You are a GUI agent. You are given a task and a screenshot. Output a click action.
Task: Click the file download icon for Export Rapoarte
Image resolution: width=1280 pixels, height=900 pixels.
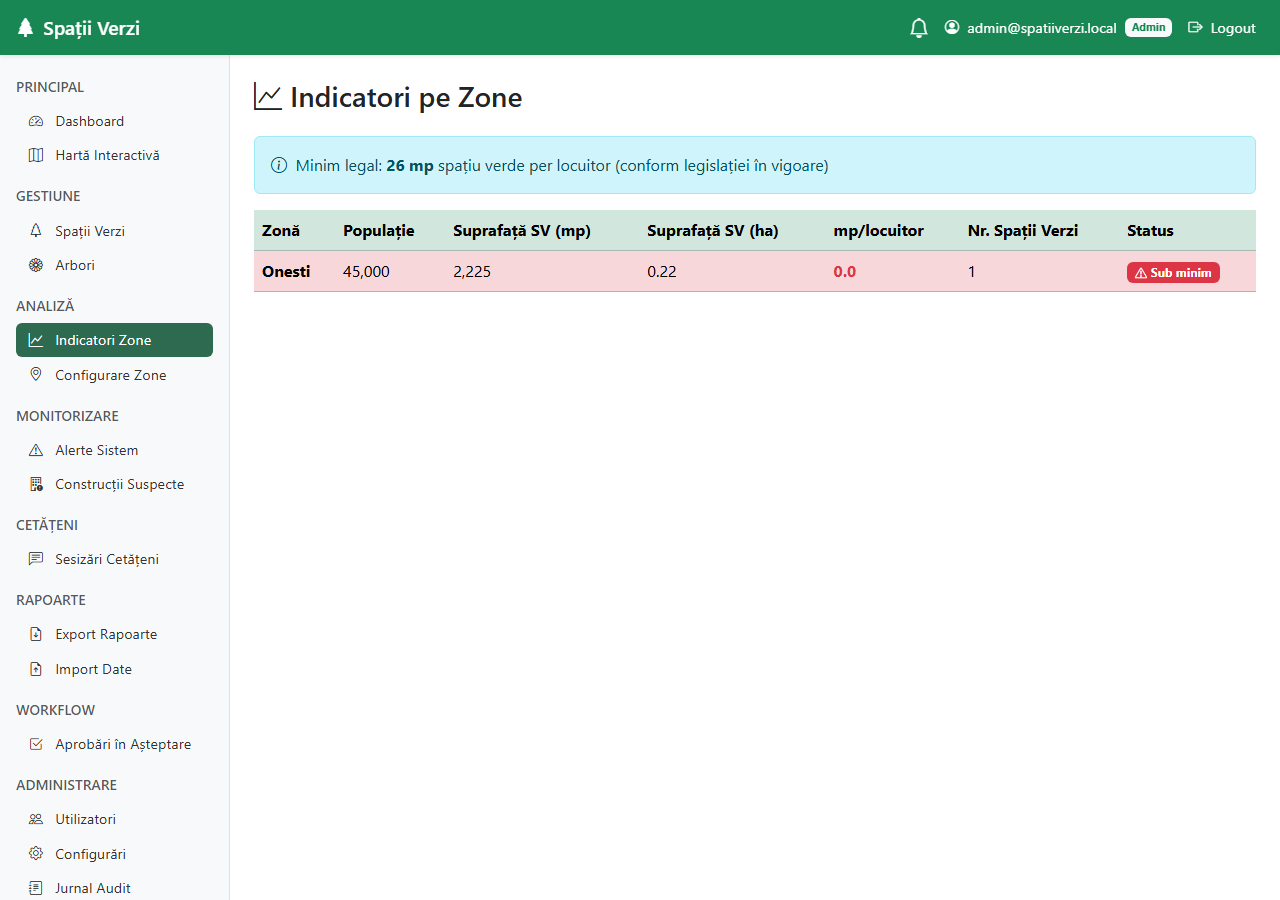pos(36,634)
